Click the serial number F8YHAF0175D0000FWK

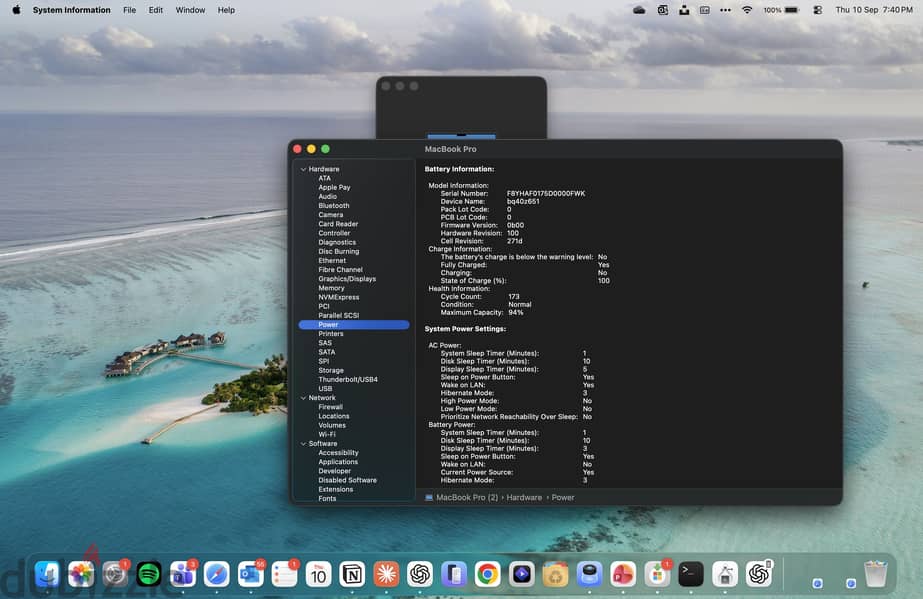(546, 194)
